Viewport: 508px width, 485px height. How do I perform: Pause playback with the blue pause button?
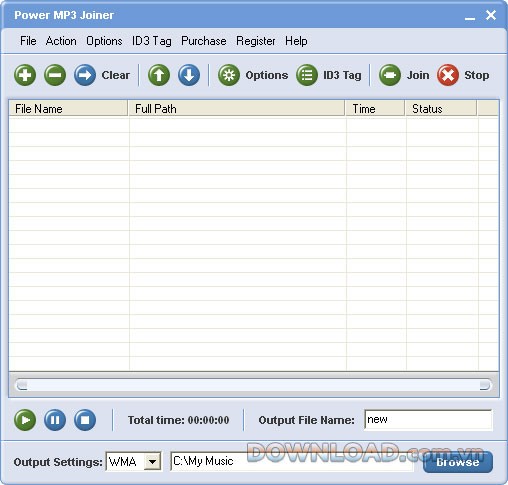[x=55, y=420]
